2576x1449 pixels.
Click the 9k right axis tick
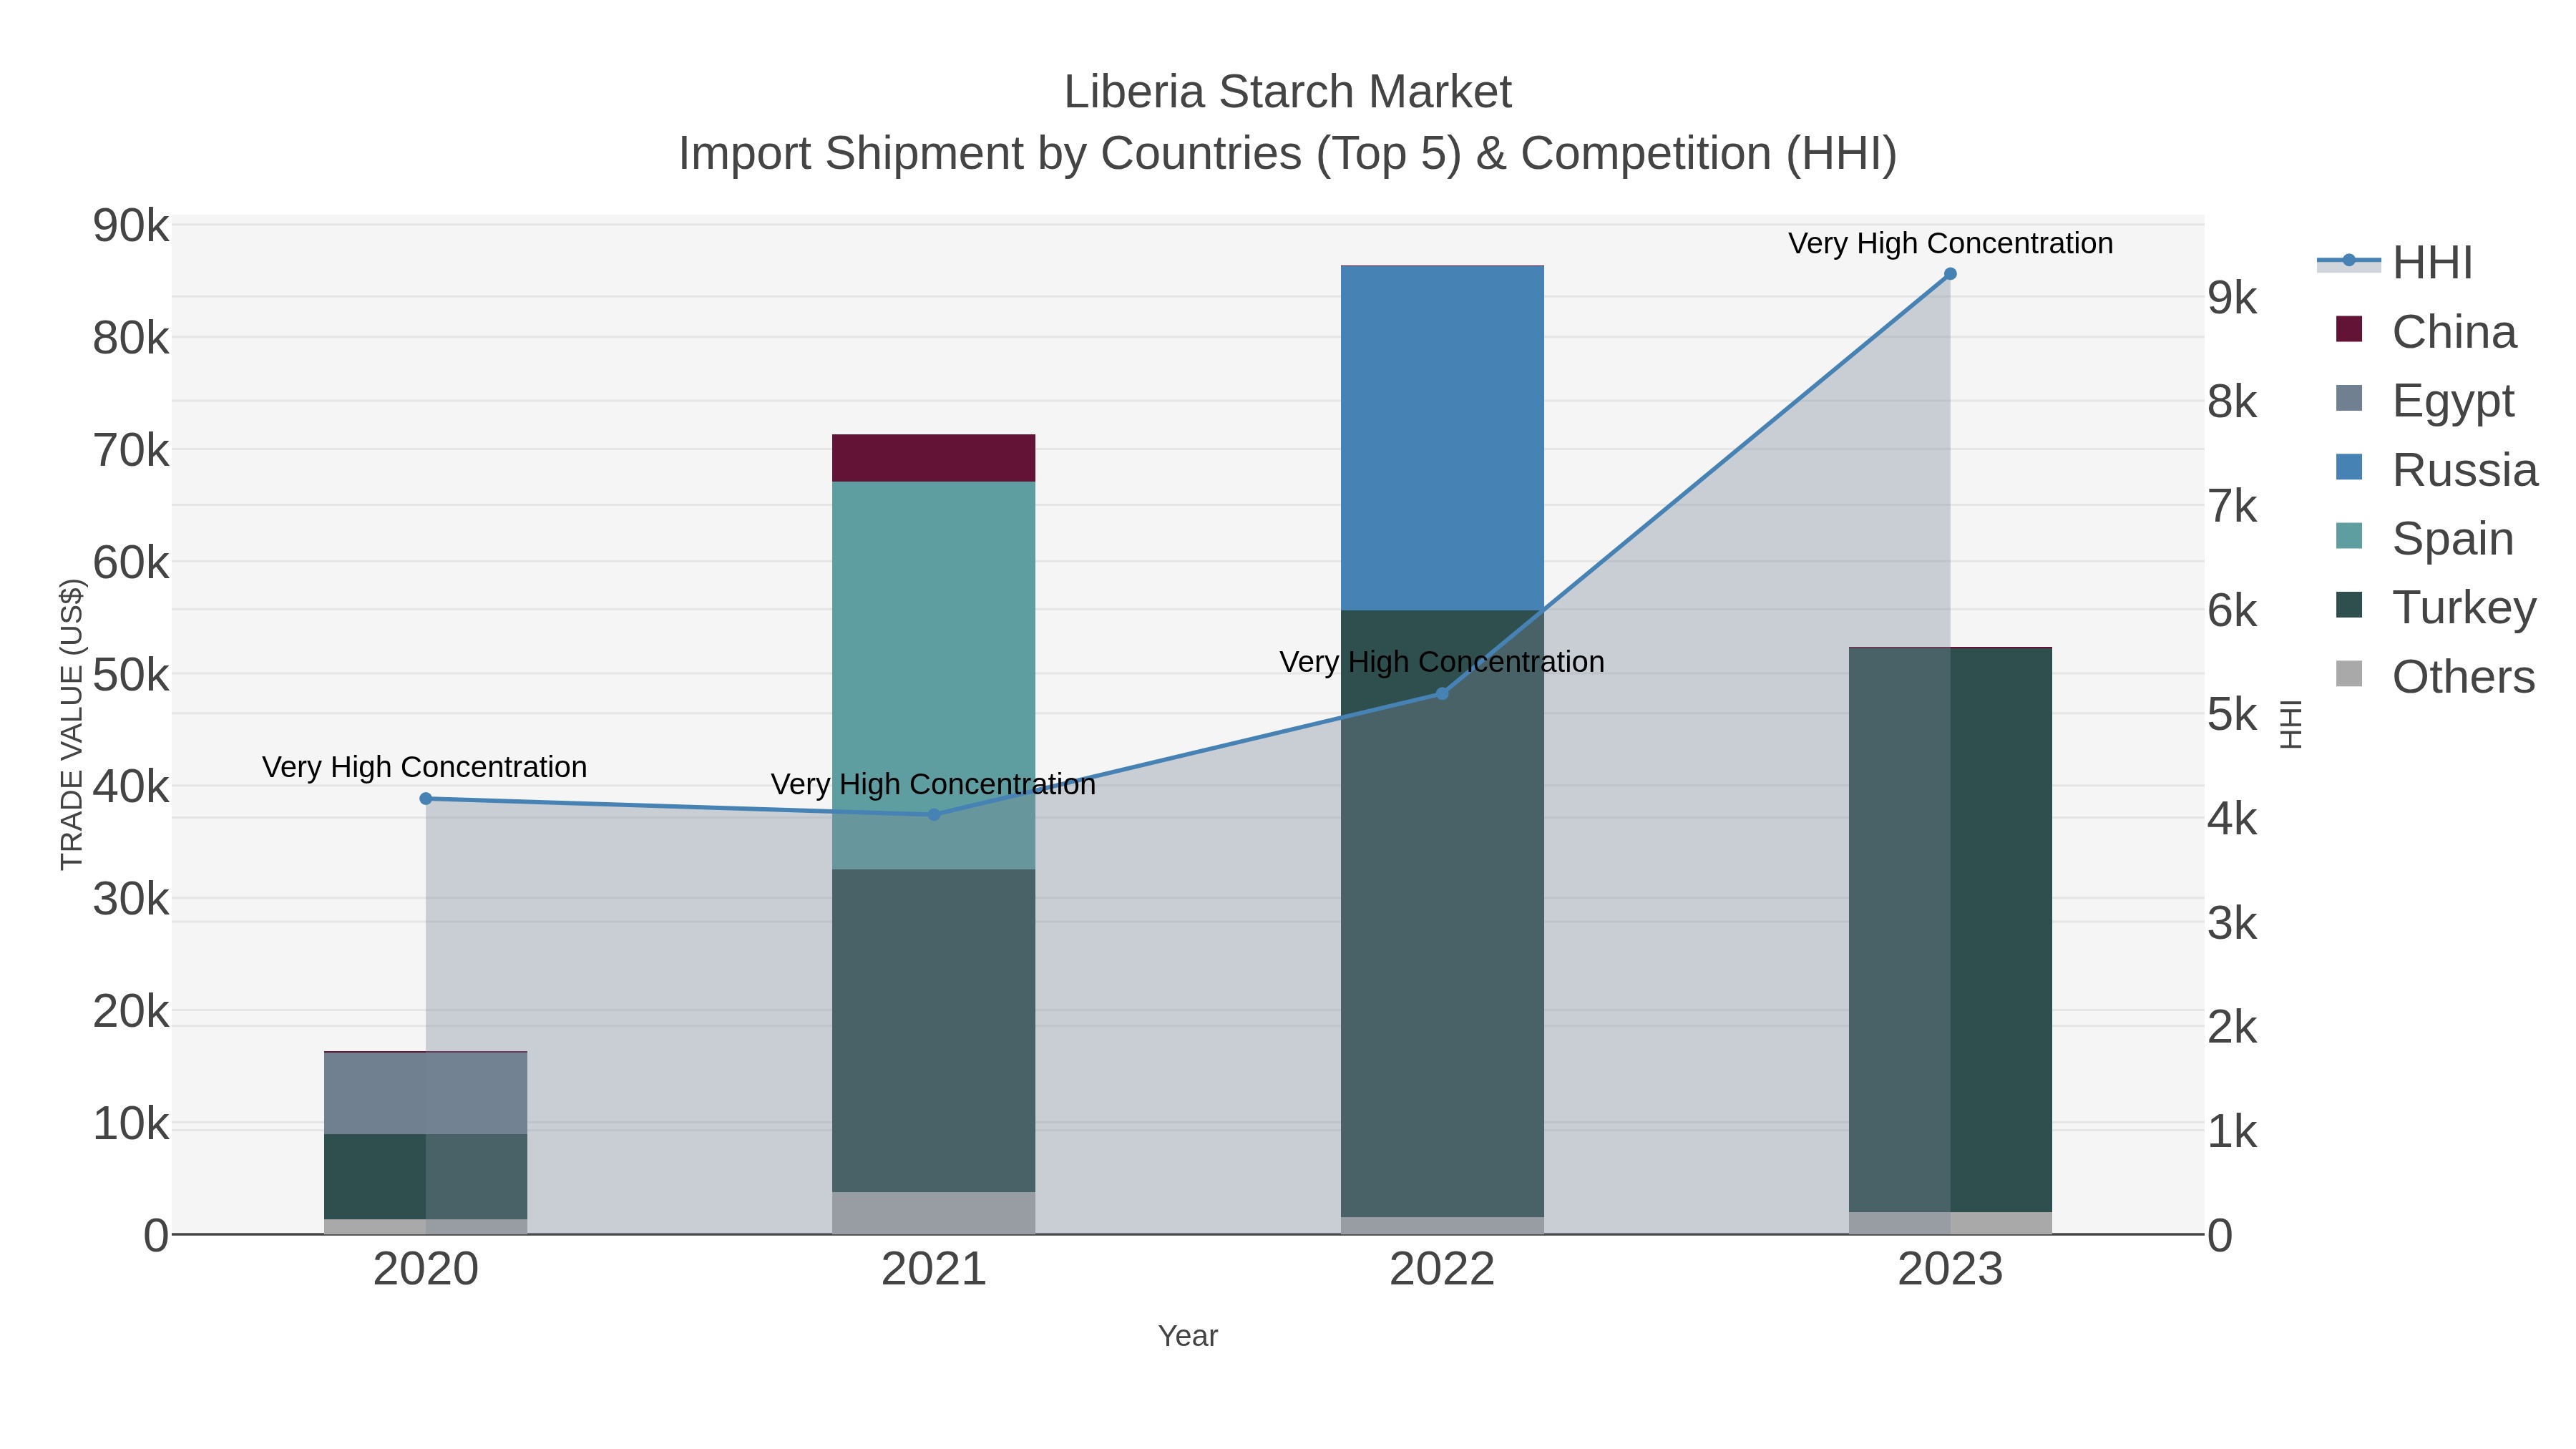[2232, 298]
